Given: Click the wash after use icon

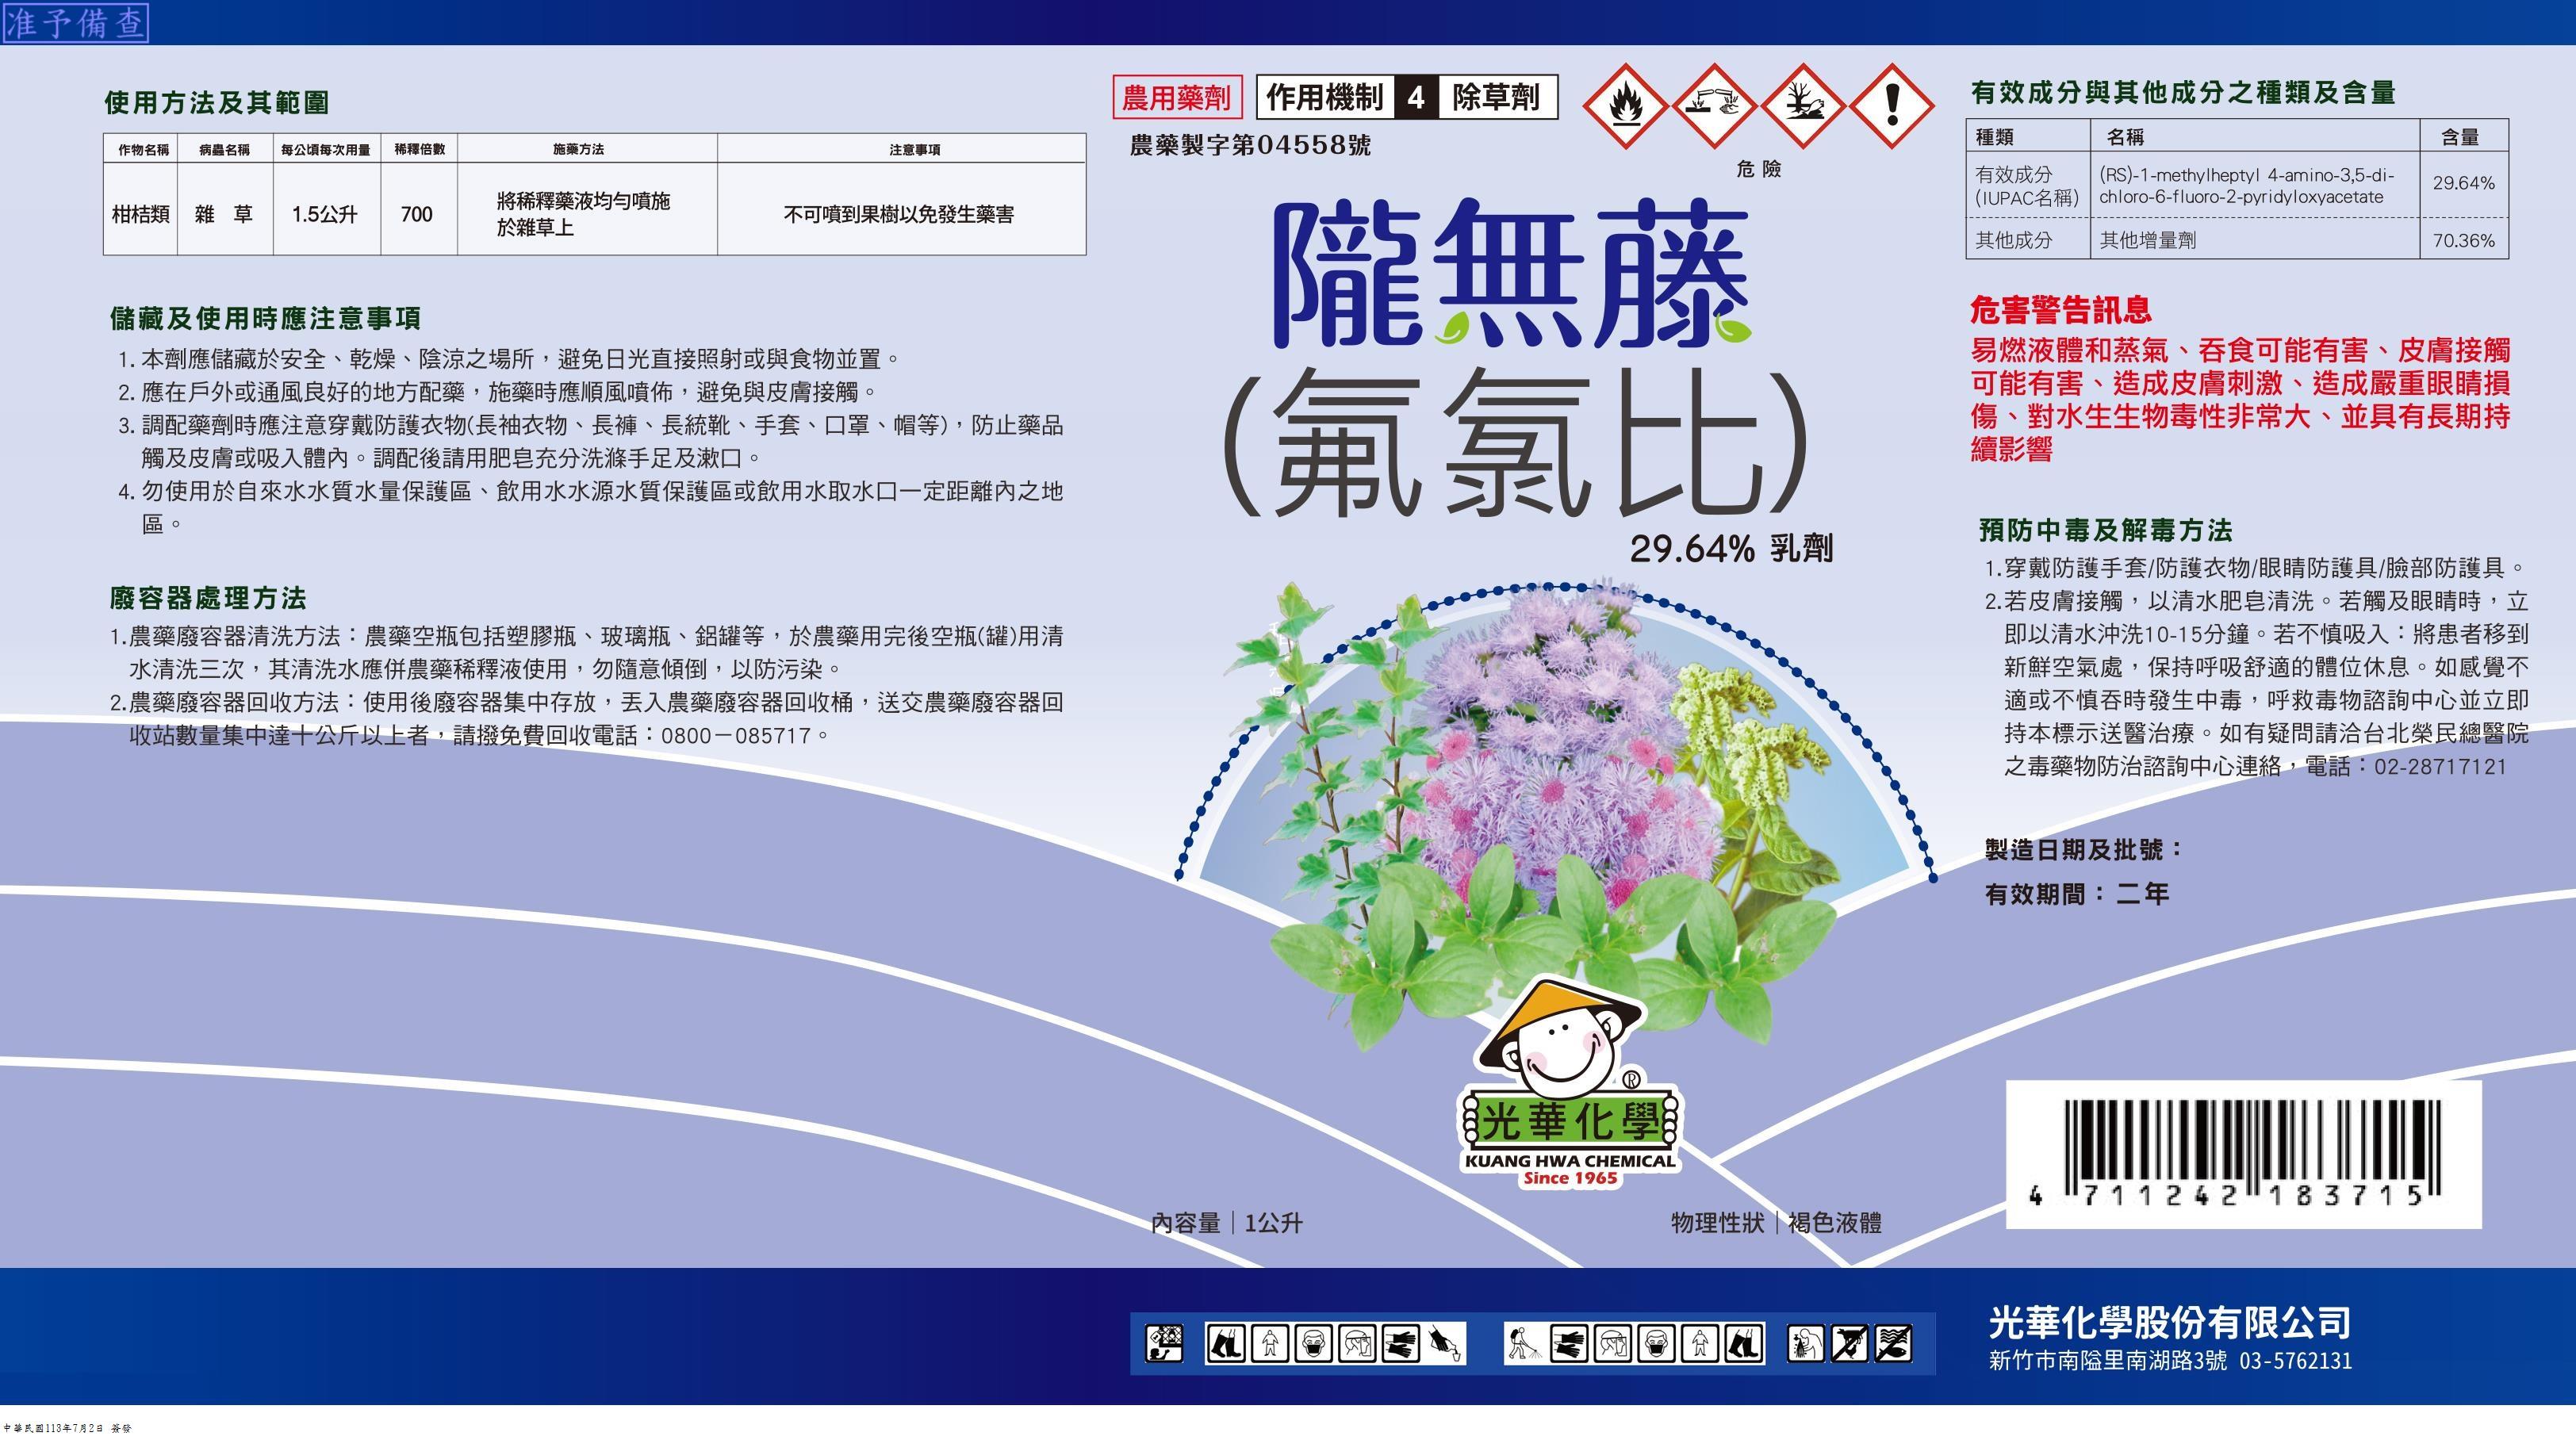Looking at the screenshot, I should [1806, 1343].
